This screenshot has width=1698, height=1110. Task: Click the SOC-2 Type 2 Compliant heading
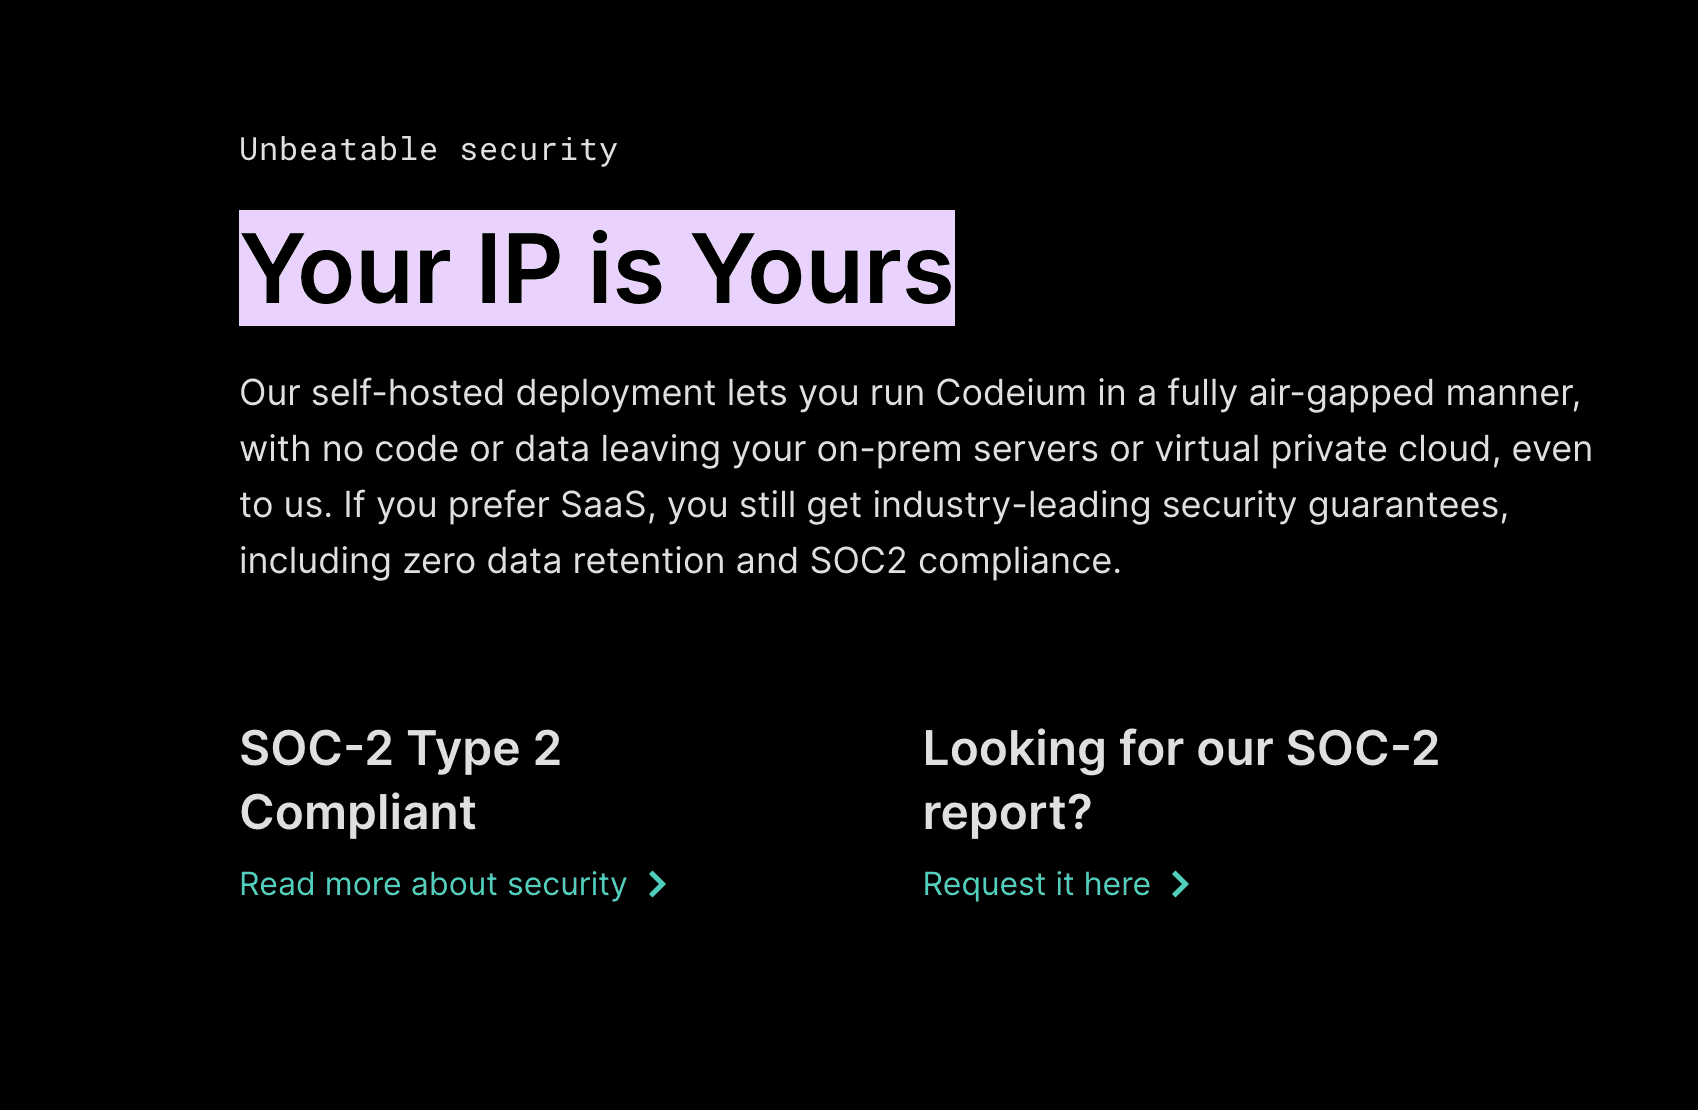click(x=400, y=780)
